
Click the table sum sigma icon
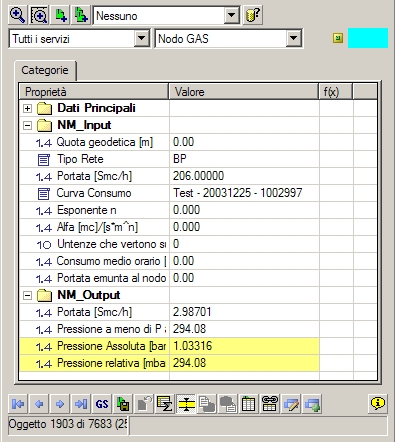(x=165, y=404)
